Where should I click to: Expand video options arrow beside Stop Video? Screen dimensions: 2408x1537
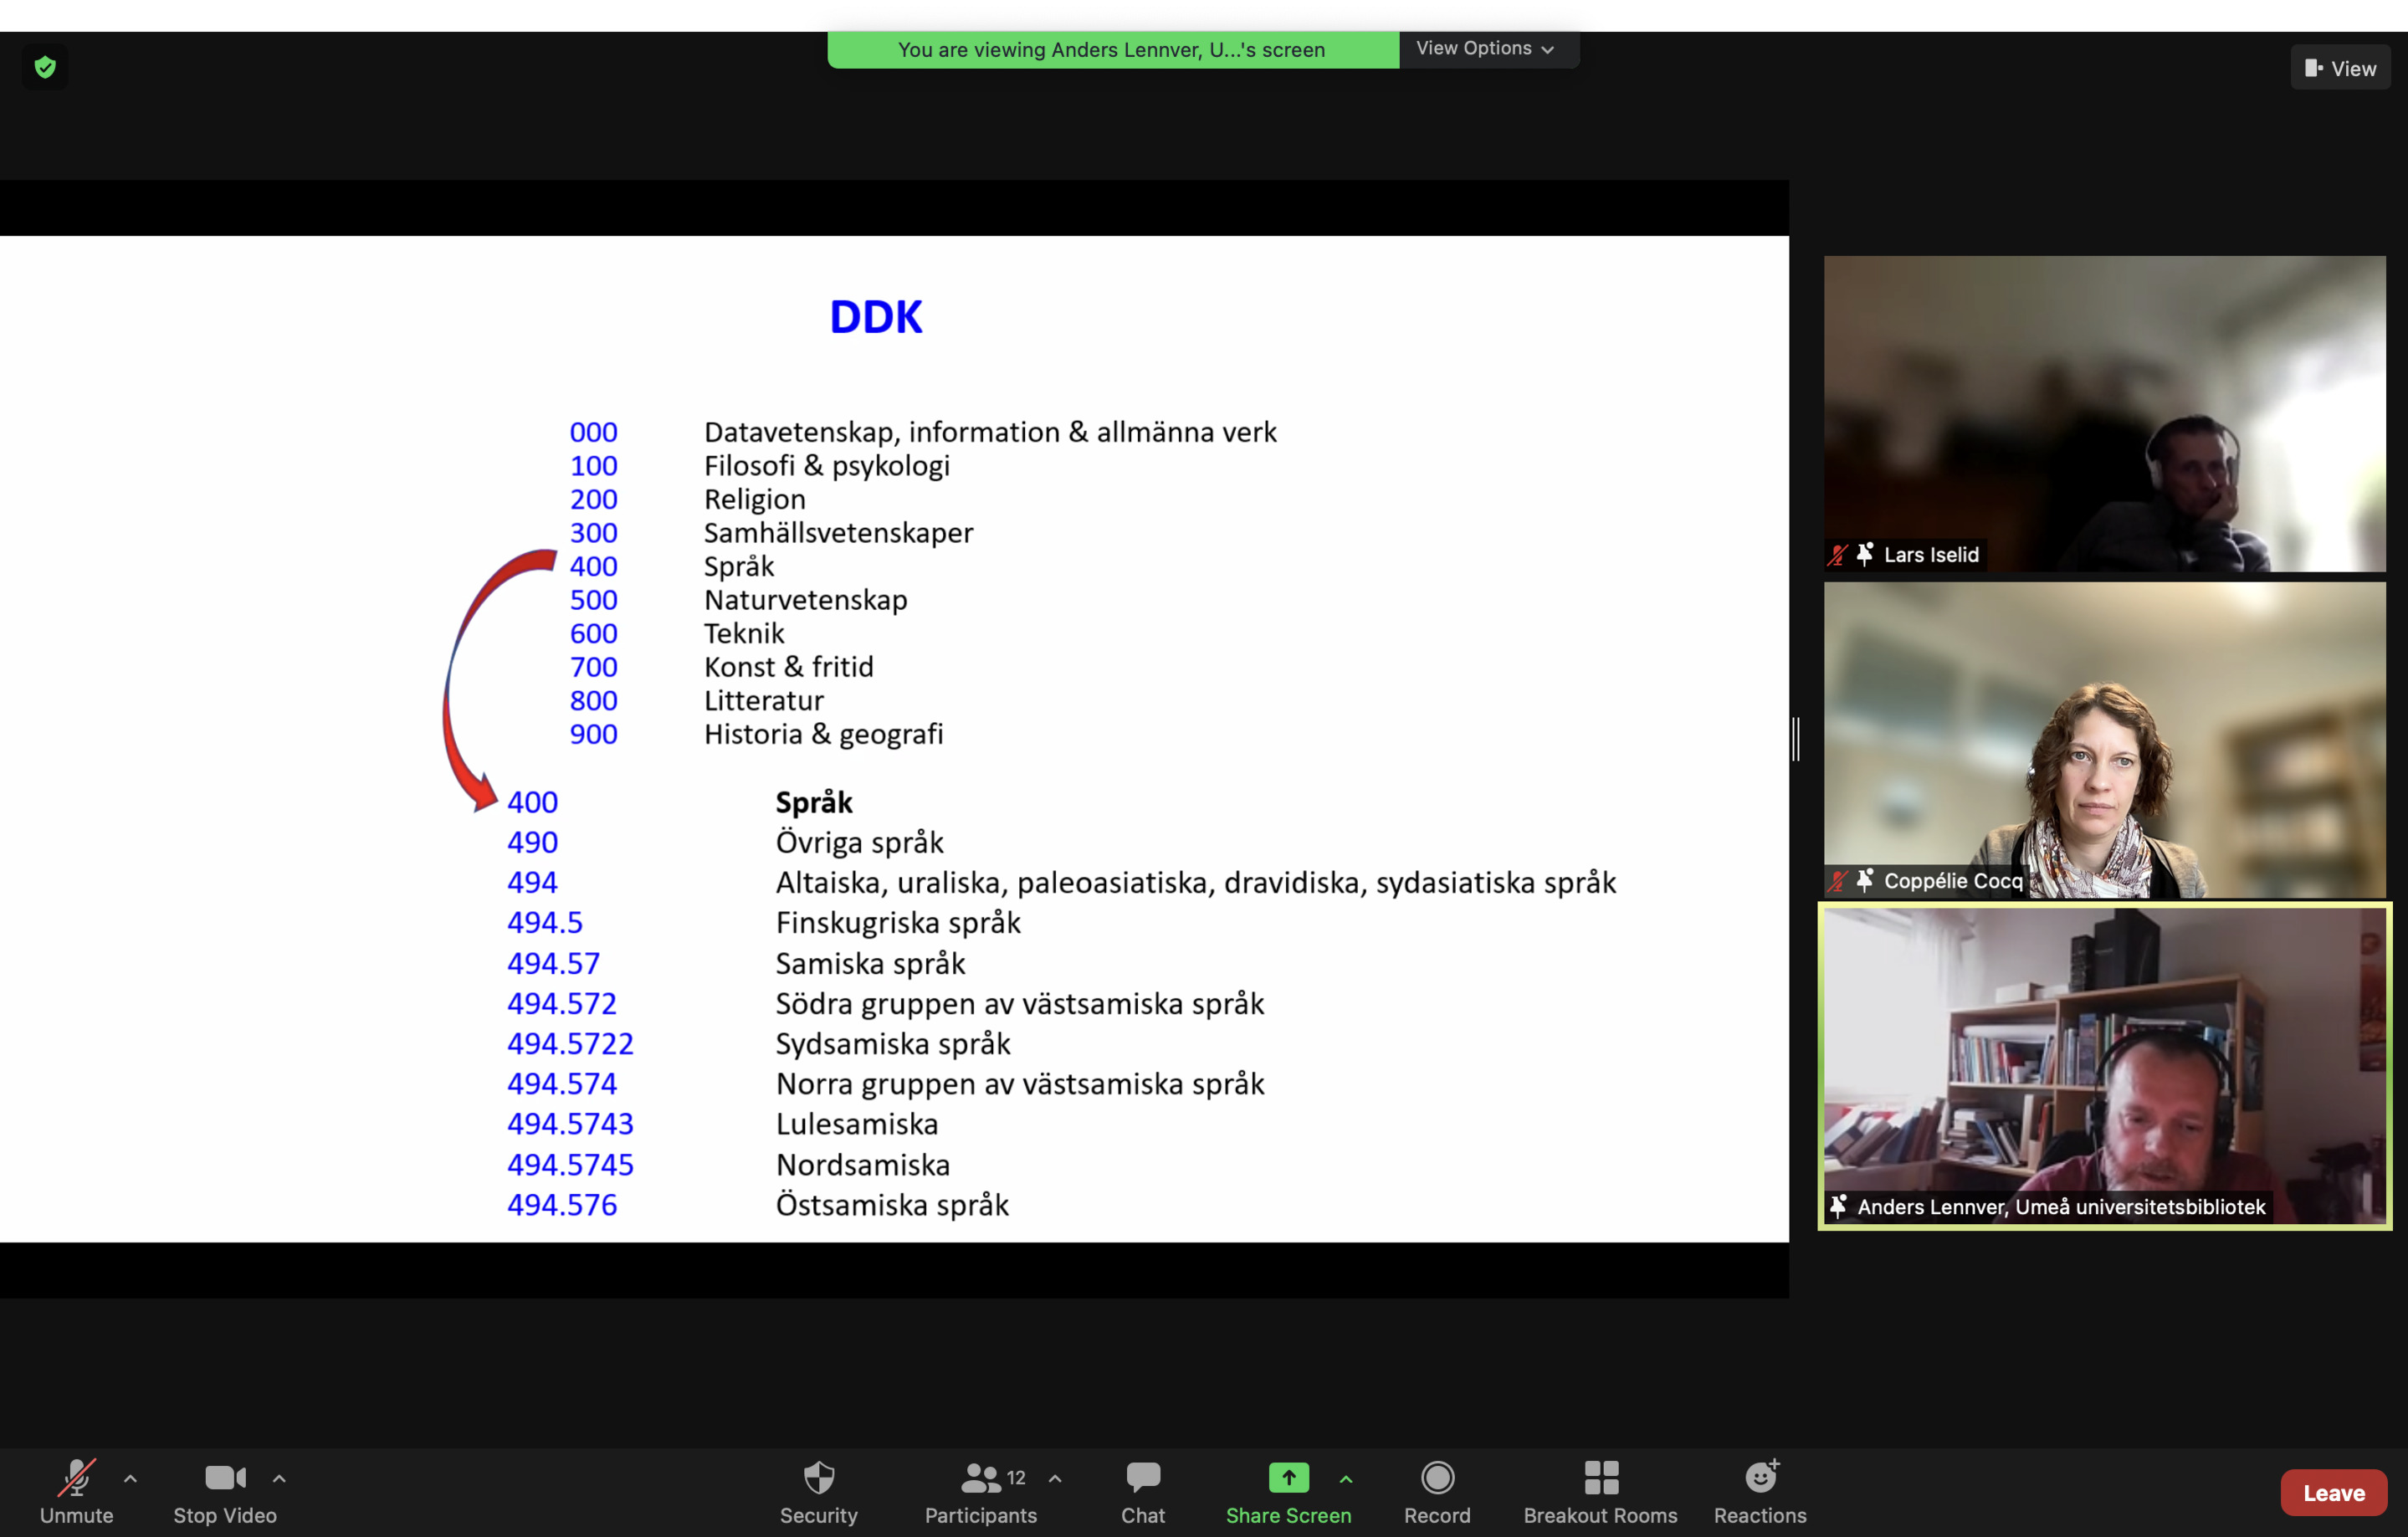[279, 1478]
